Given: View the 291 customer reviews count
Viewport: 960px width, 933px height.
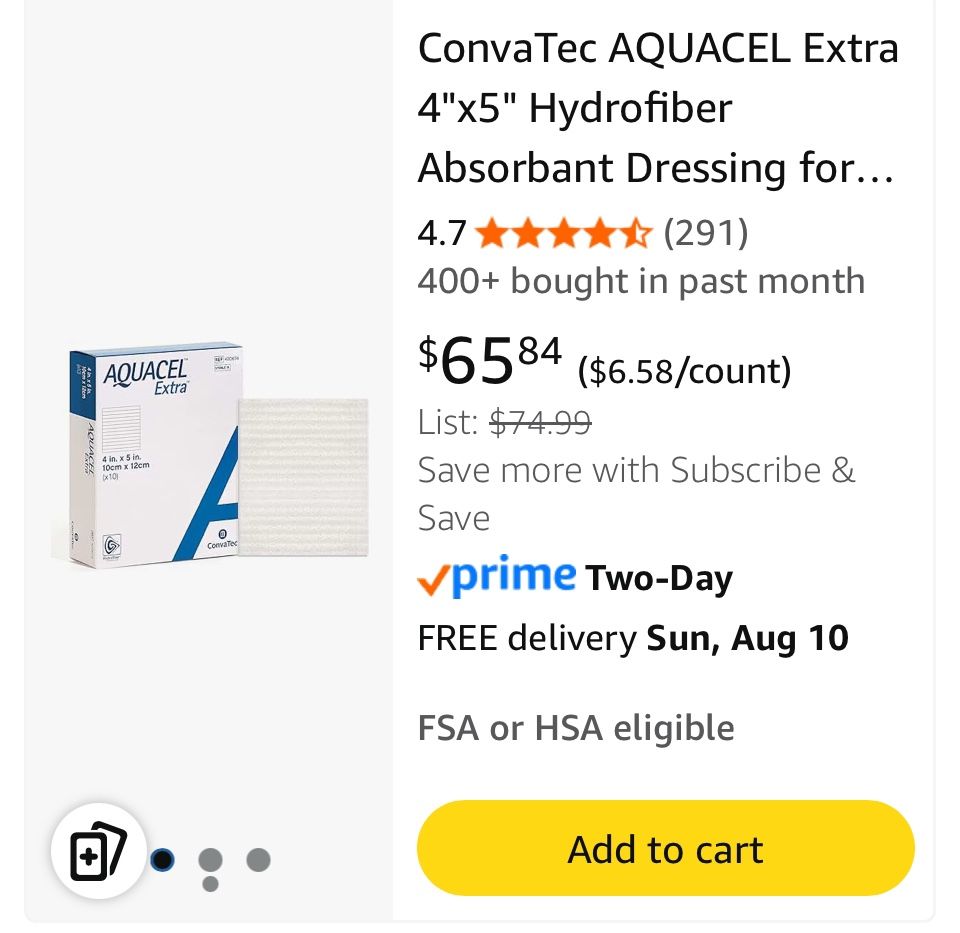Looking at the screenshot, I should click(x=706, y=233).
